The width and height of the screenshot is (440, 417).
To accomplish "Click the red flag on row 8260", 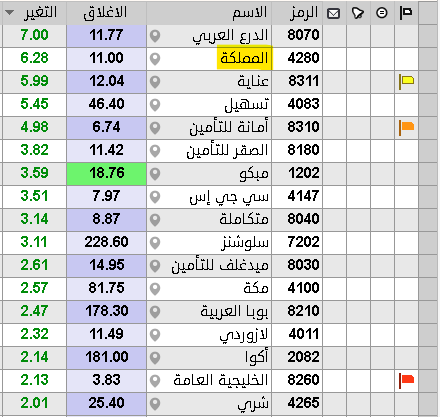I will (406, 380).
